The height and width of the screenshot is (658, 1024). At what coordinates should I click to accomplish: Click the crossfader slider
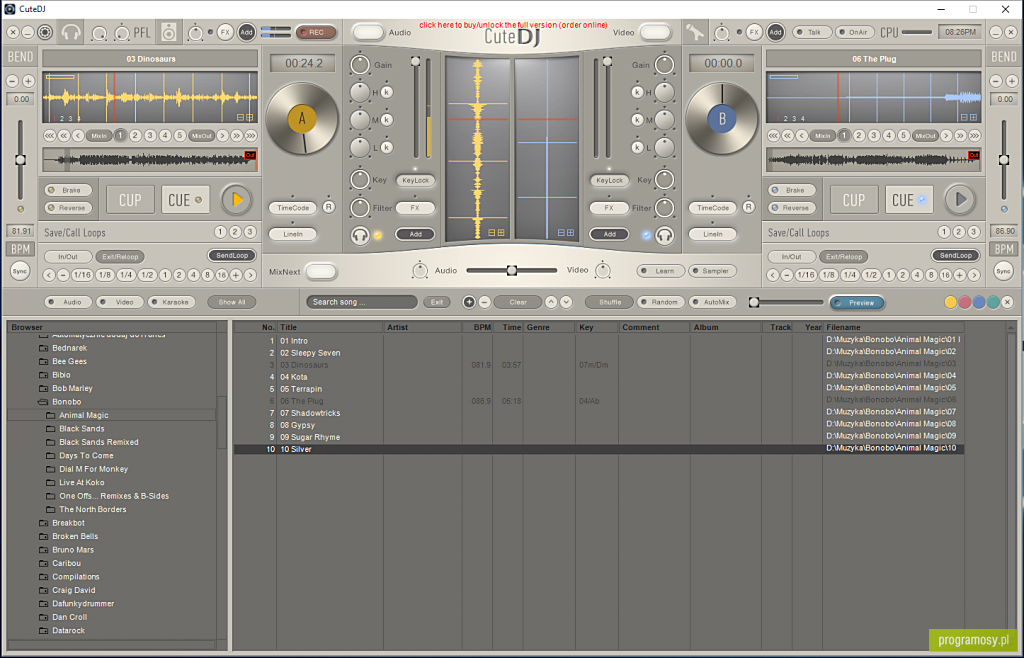coord(511,270)
